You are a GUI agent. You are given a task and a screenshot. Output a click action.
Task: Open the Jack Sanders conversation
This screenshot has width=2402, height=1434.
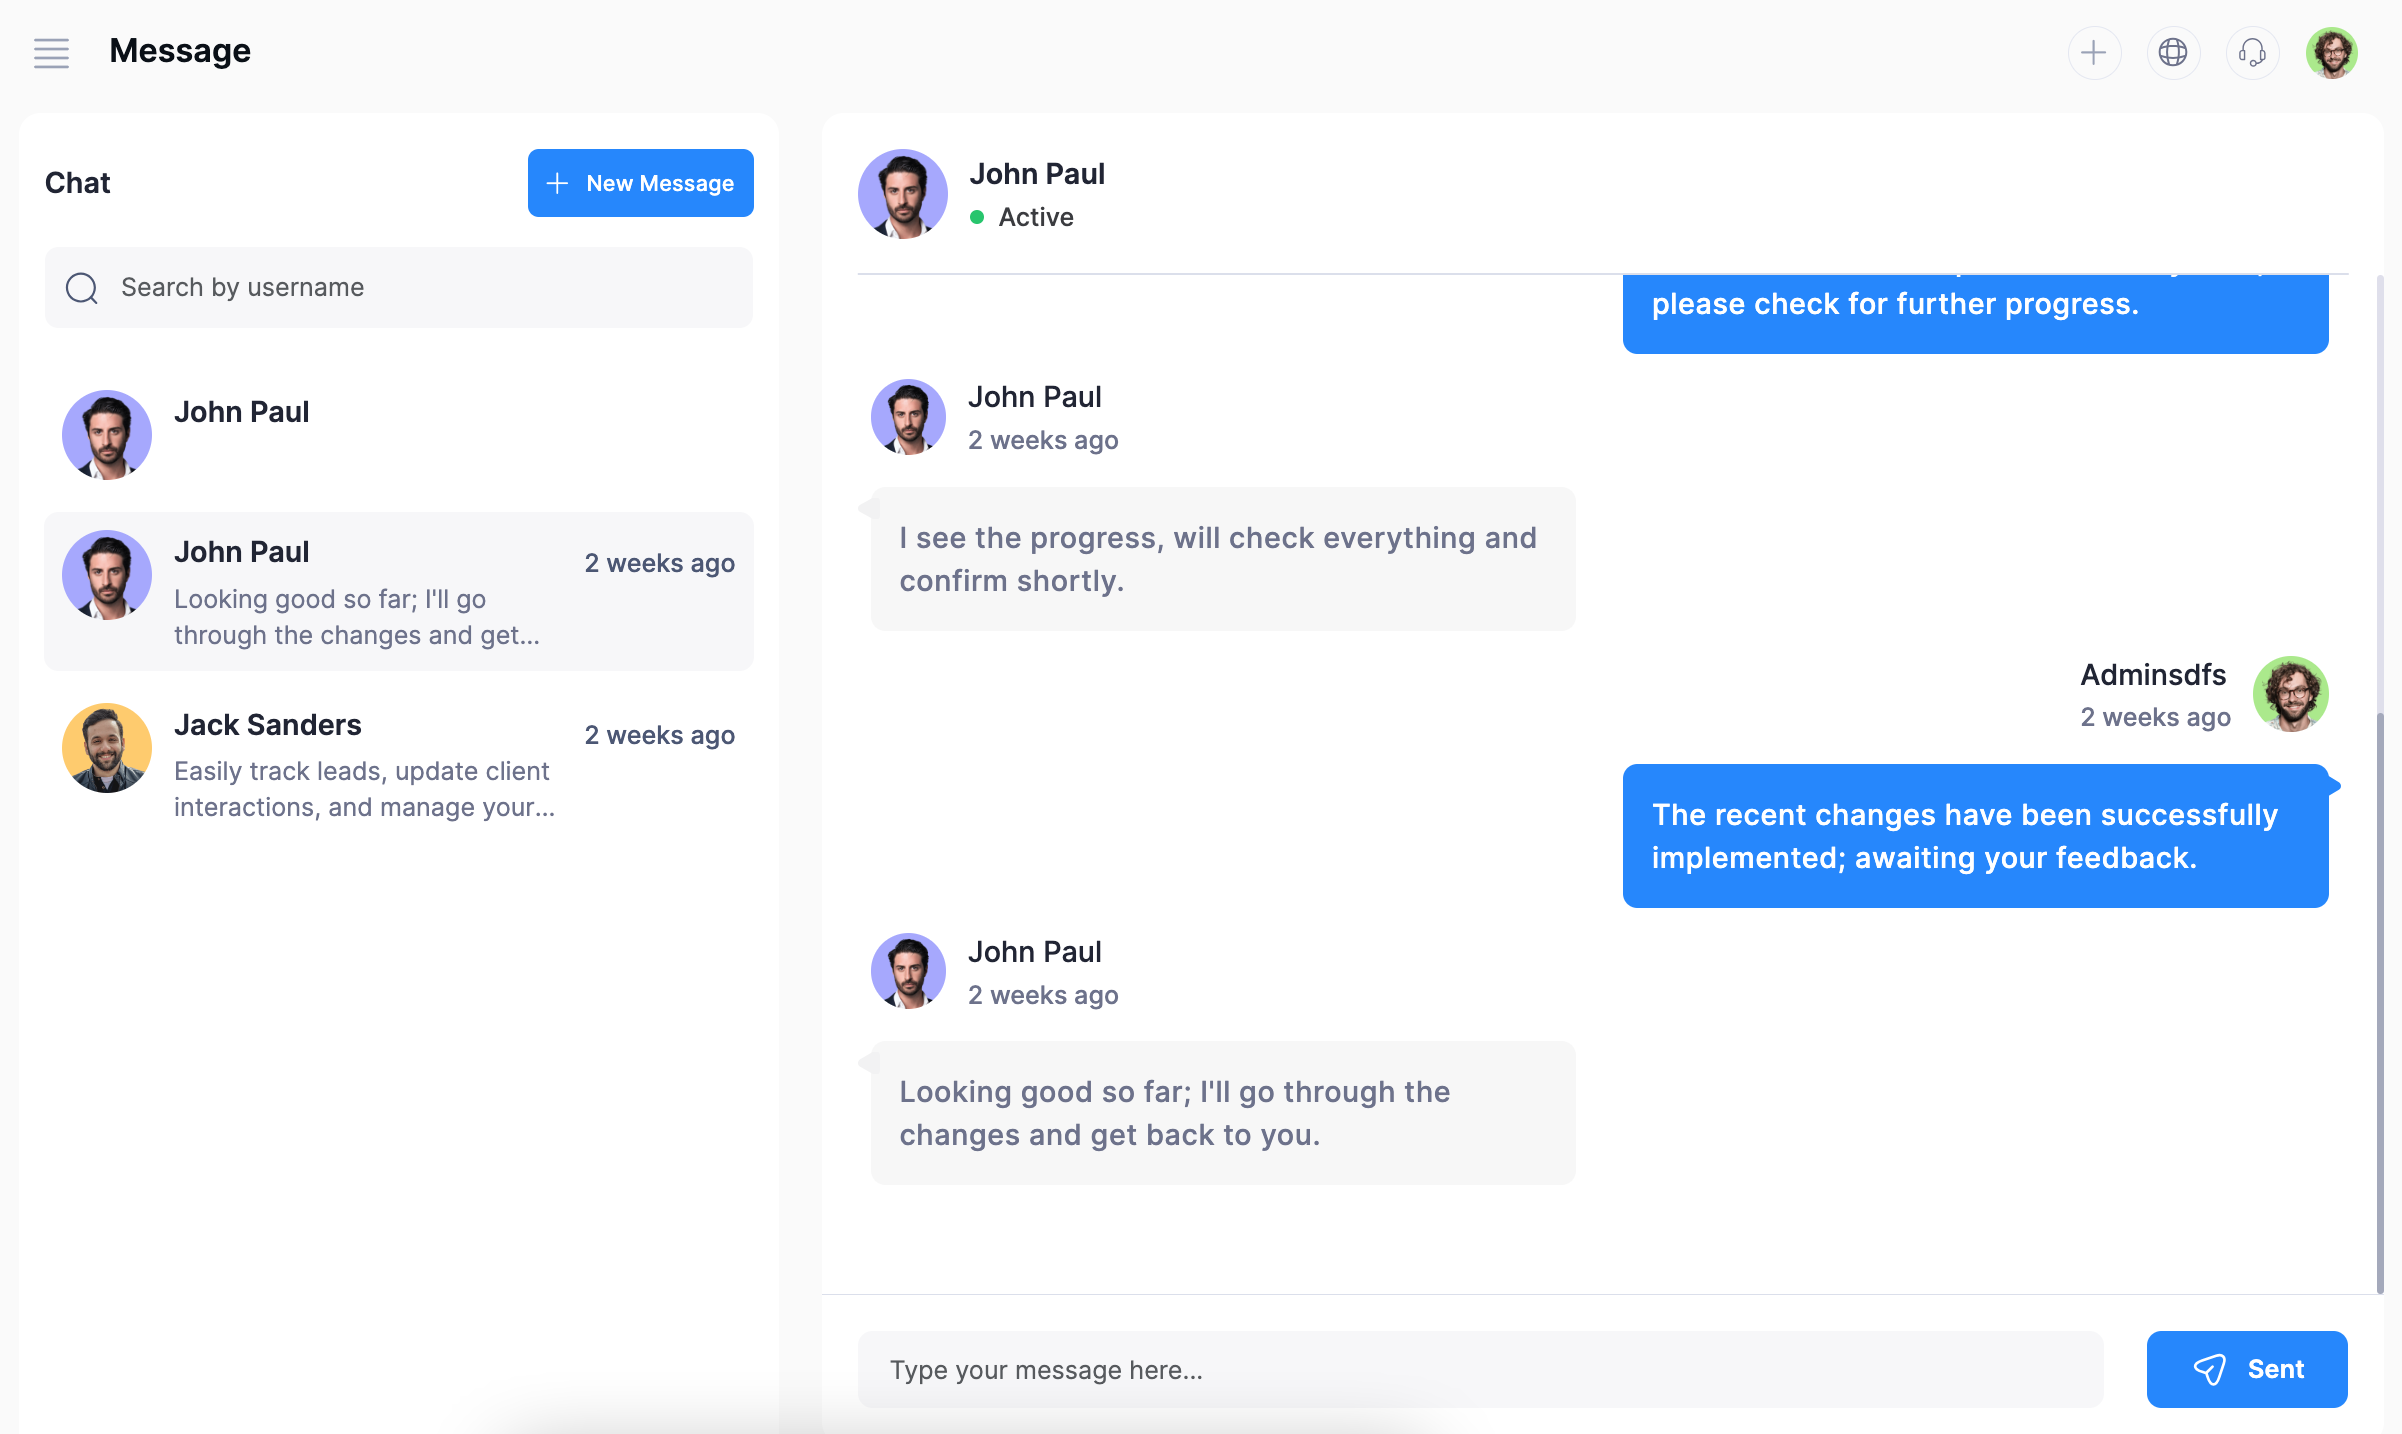coord(398,764)
